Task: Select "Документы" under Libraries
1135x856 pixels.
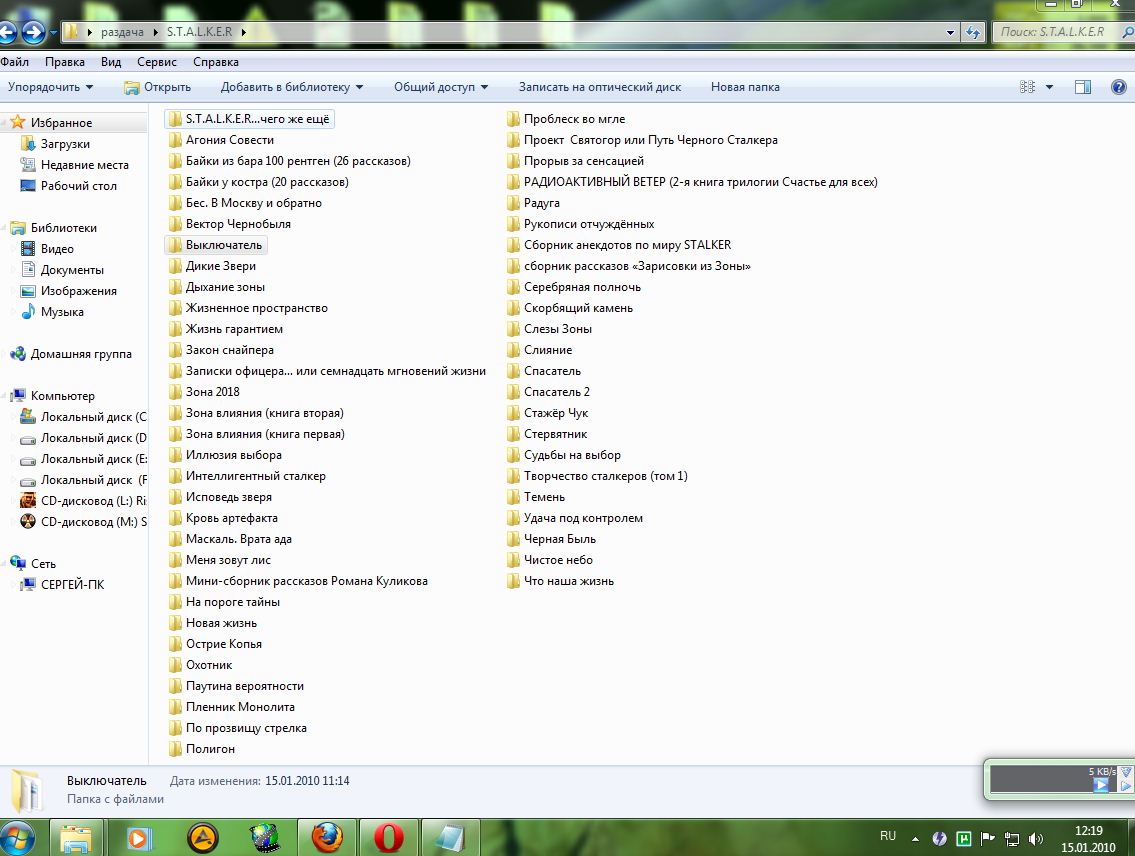Action: click(72, 270)
